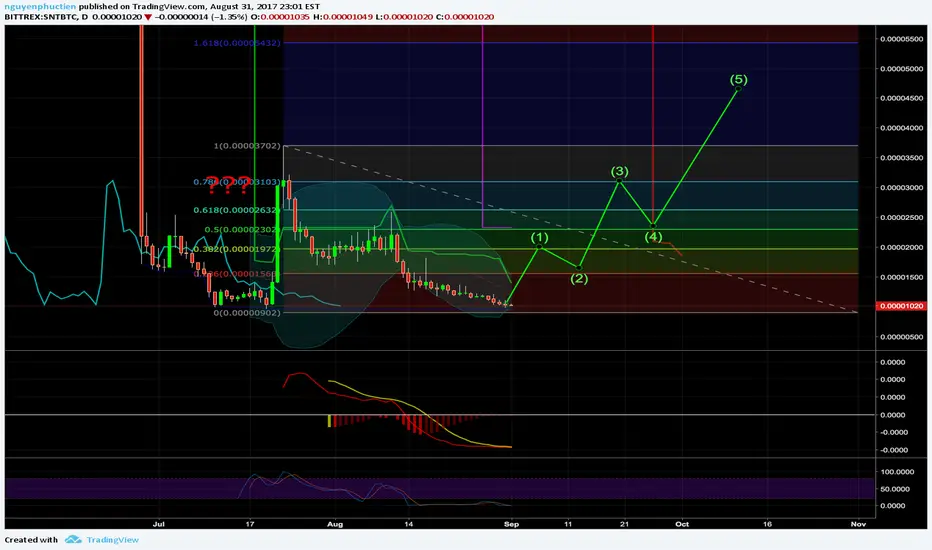
Task: Click the 0.00000500 price axis label
Action: coord(902,337)
